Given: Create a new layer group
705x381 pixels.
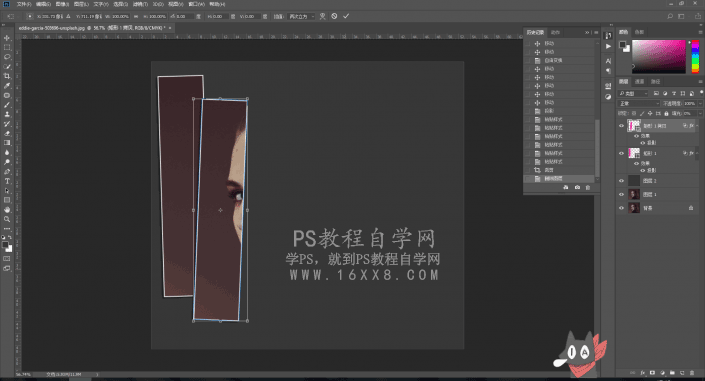Looking at the screenshot, I should tap(672, 373).
